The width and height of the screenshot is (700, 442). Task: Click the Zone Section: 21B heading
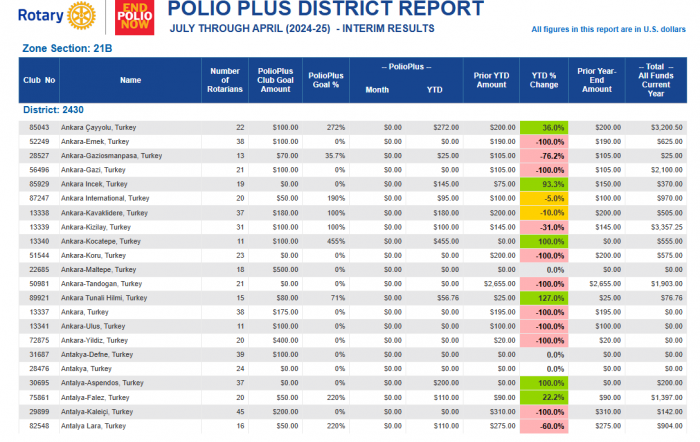pyautogui.click(x=67, y=48)
